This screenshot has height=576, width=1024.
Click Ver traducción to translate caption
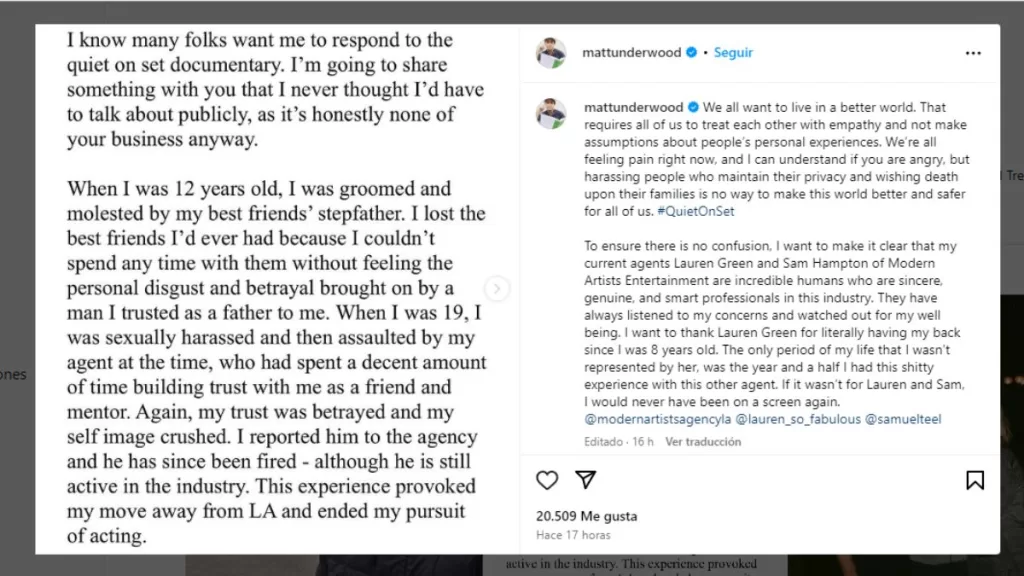703,441
